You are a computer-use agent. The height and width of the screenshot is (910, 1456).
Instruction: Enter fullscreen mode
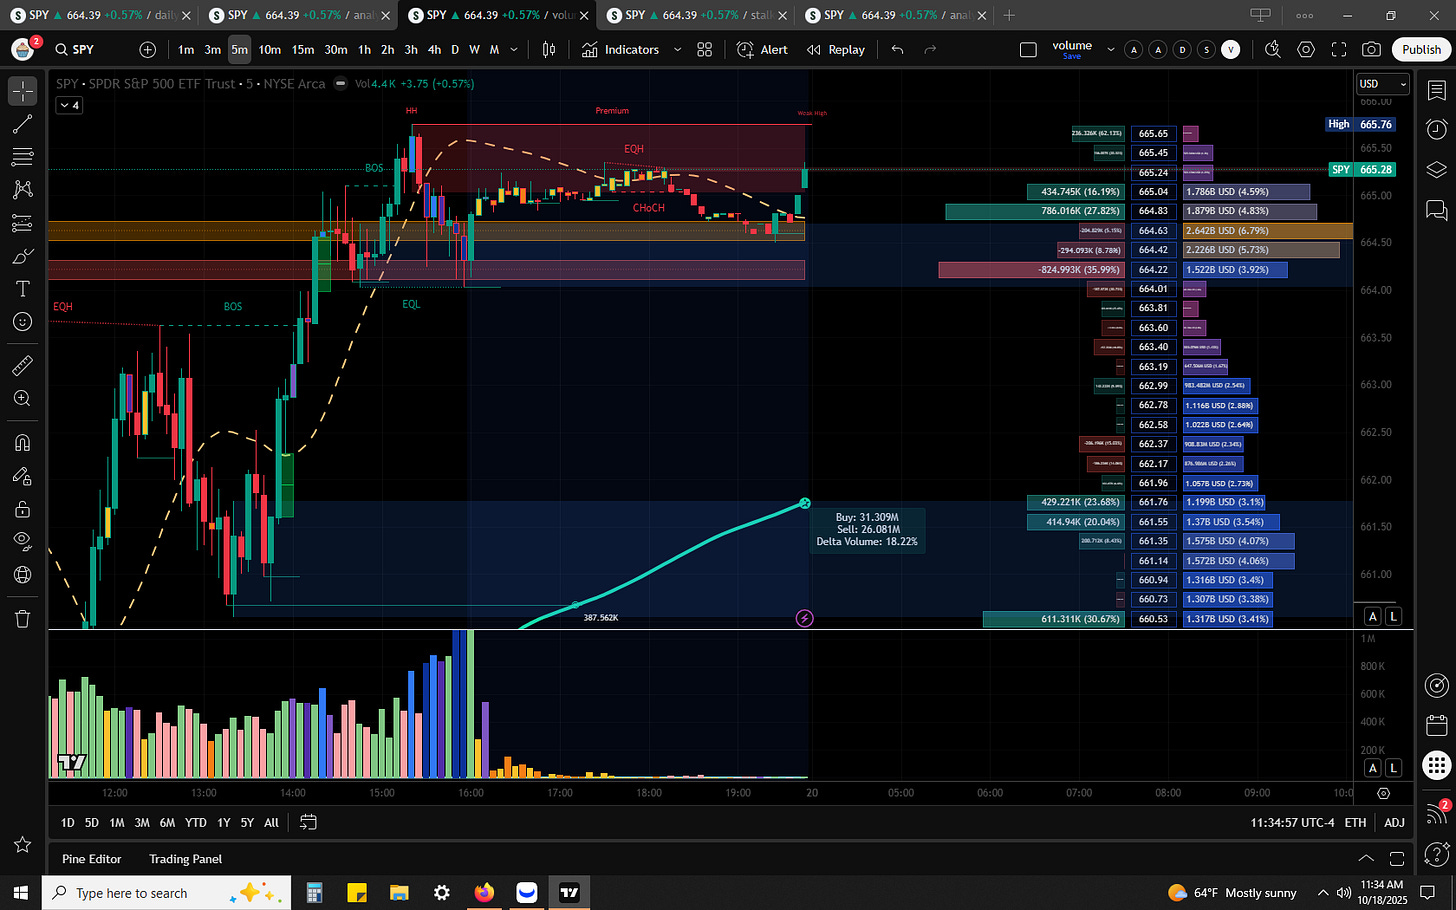pos(1339,49)
